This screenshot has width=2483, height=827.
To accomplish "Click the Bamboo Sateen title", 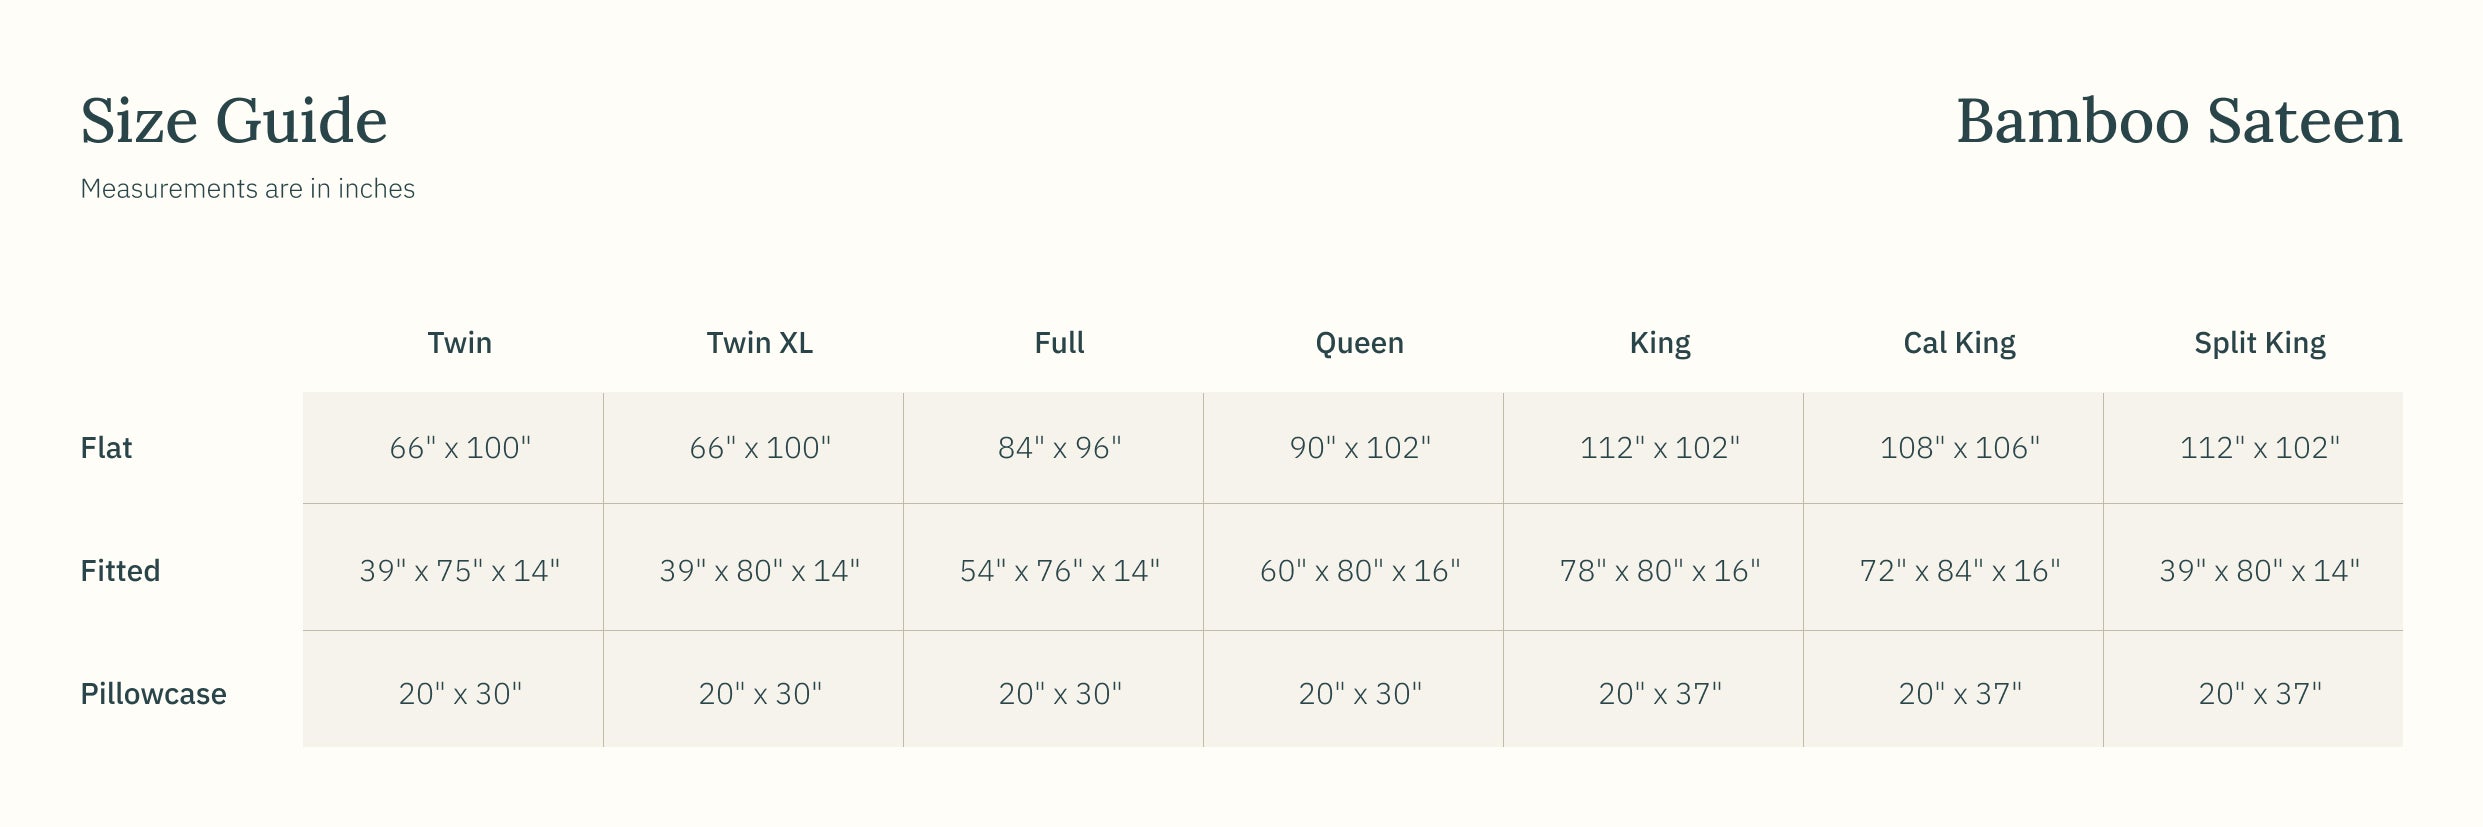I will [x=2178, y=121].
